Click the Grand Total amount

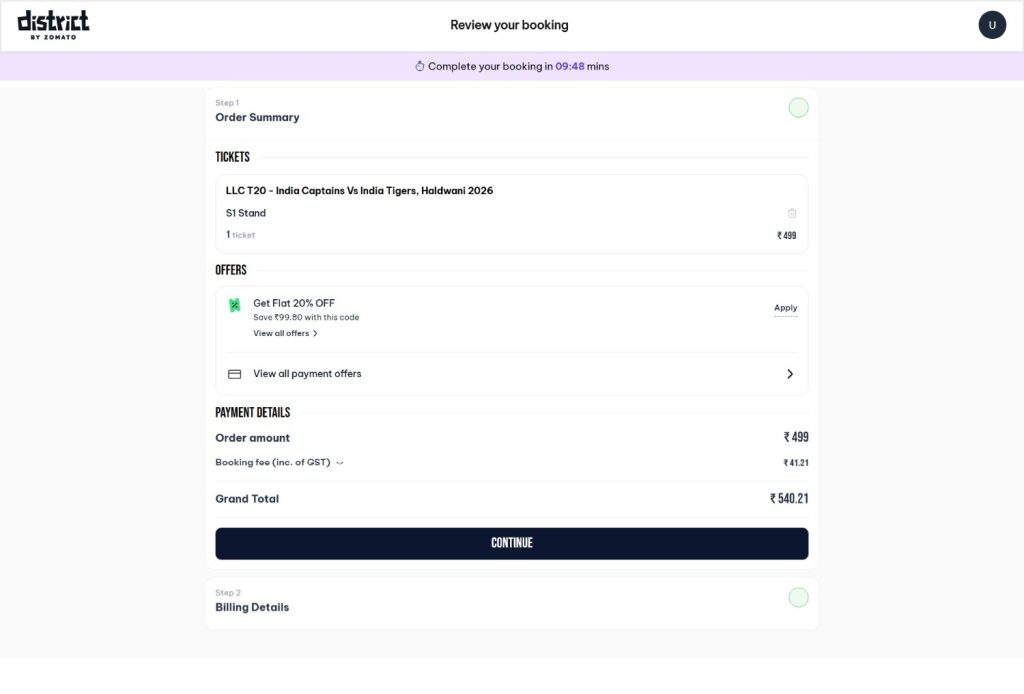pos(789,498)
